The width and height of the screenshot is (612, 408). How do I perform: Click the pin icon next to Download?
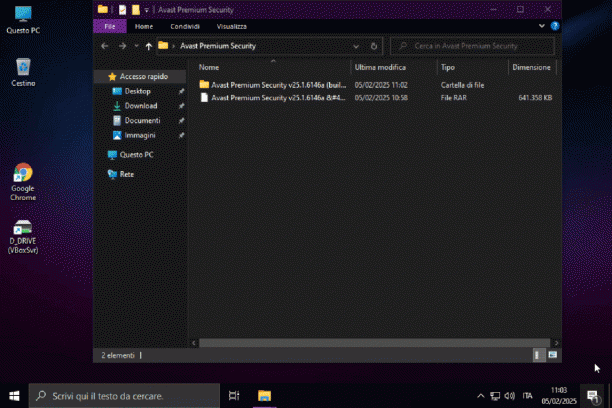181,106
